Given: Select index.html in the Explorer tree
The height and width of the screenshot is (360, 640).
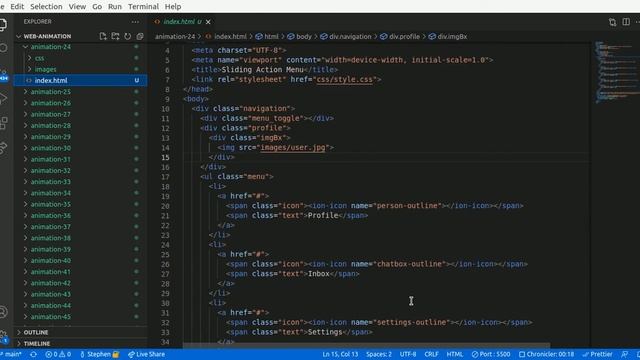Looking at the screenshot, I should pyautogui.click(x=81, y=80).
